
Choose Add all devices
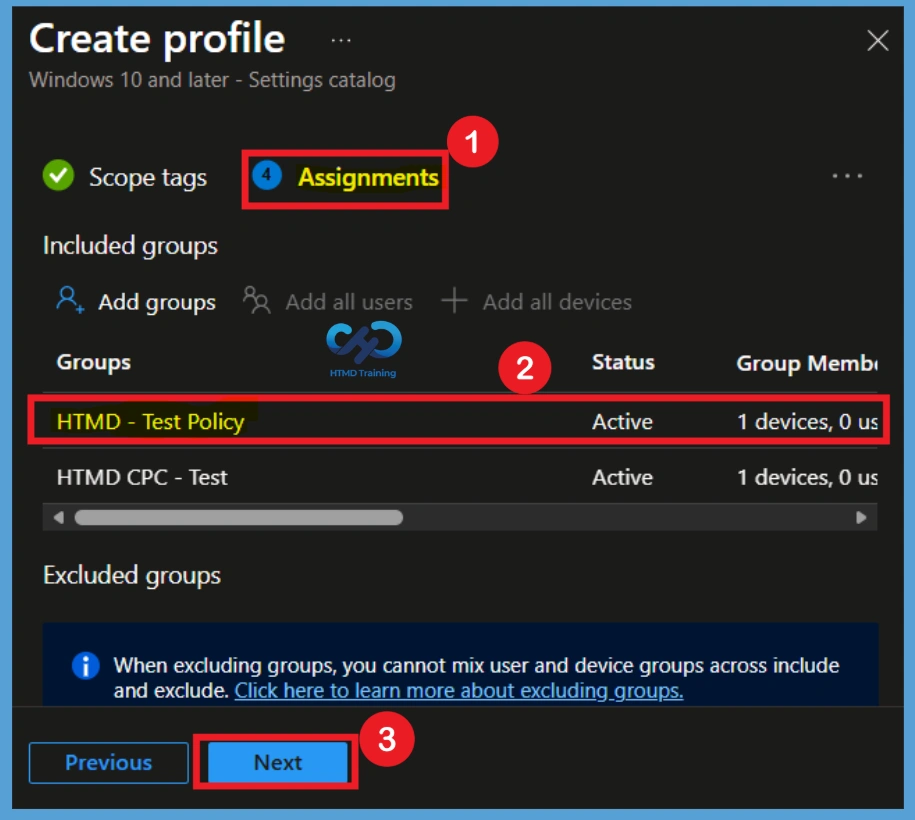[x=557, y=302]
